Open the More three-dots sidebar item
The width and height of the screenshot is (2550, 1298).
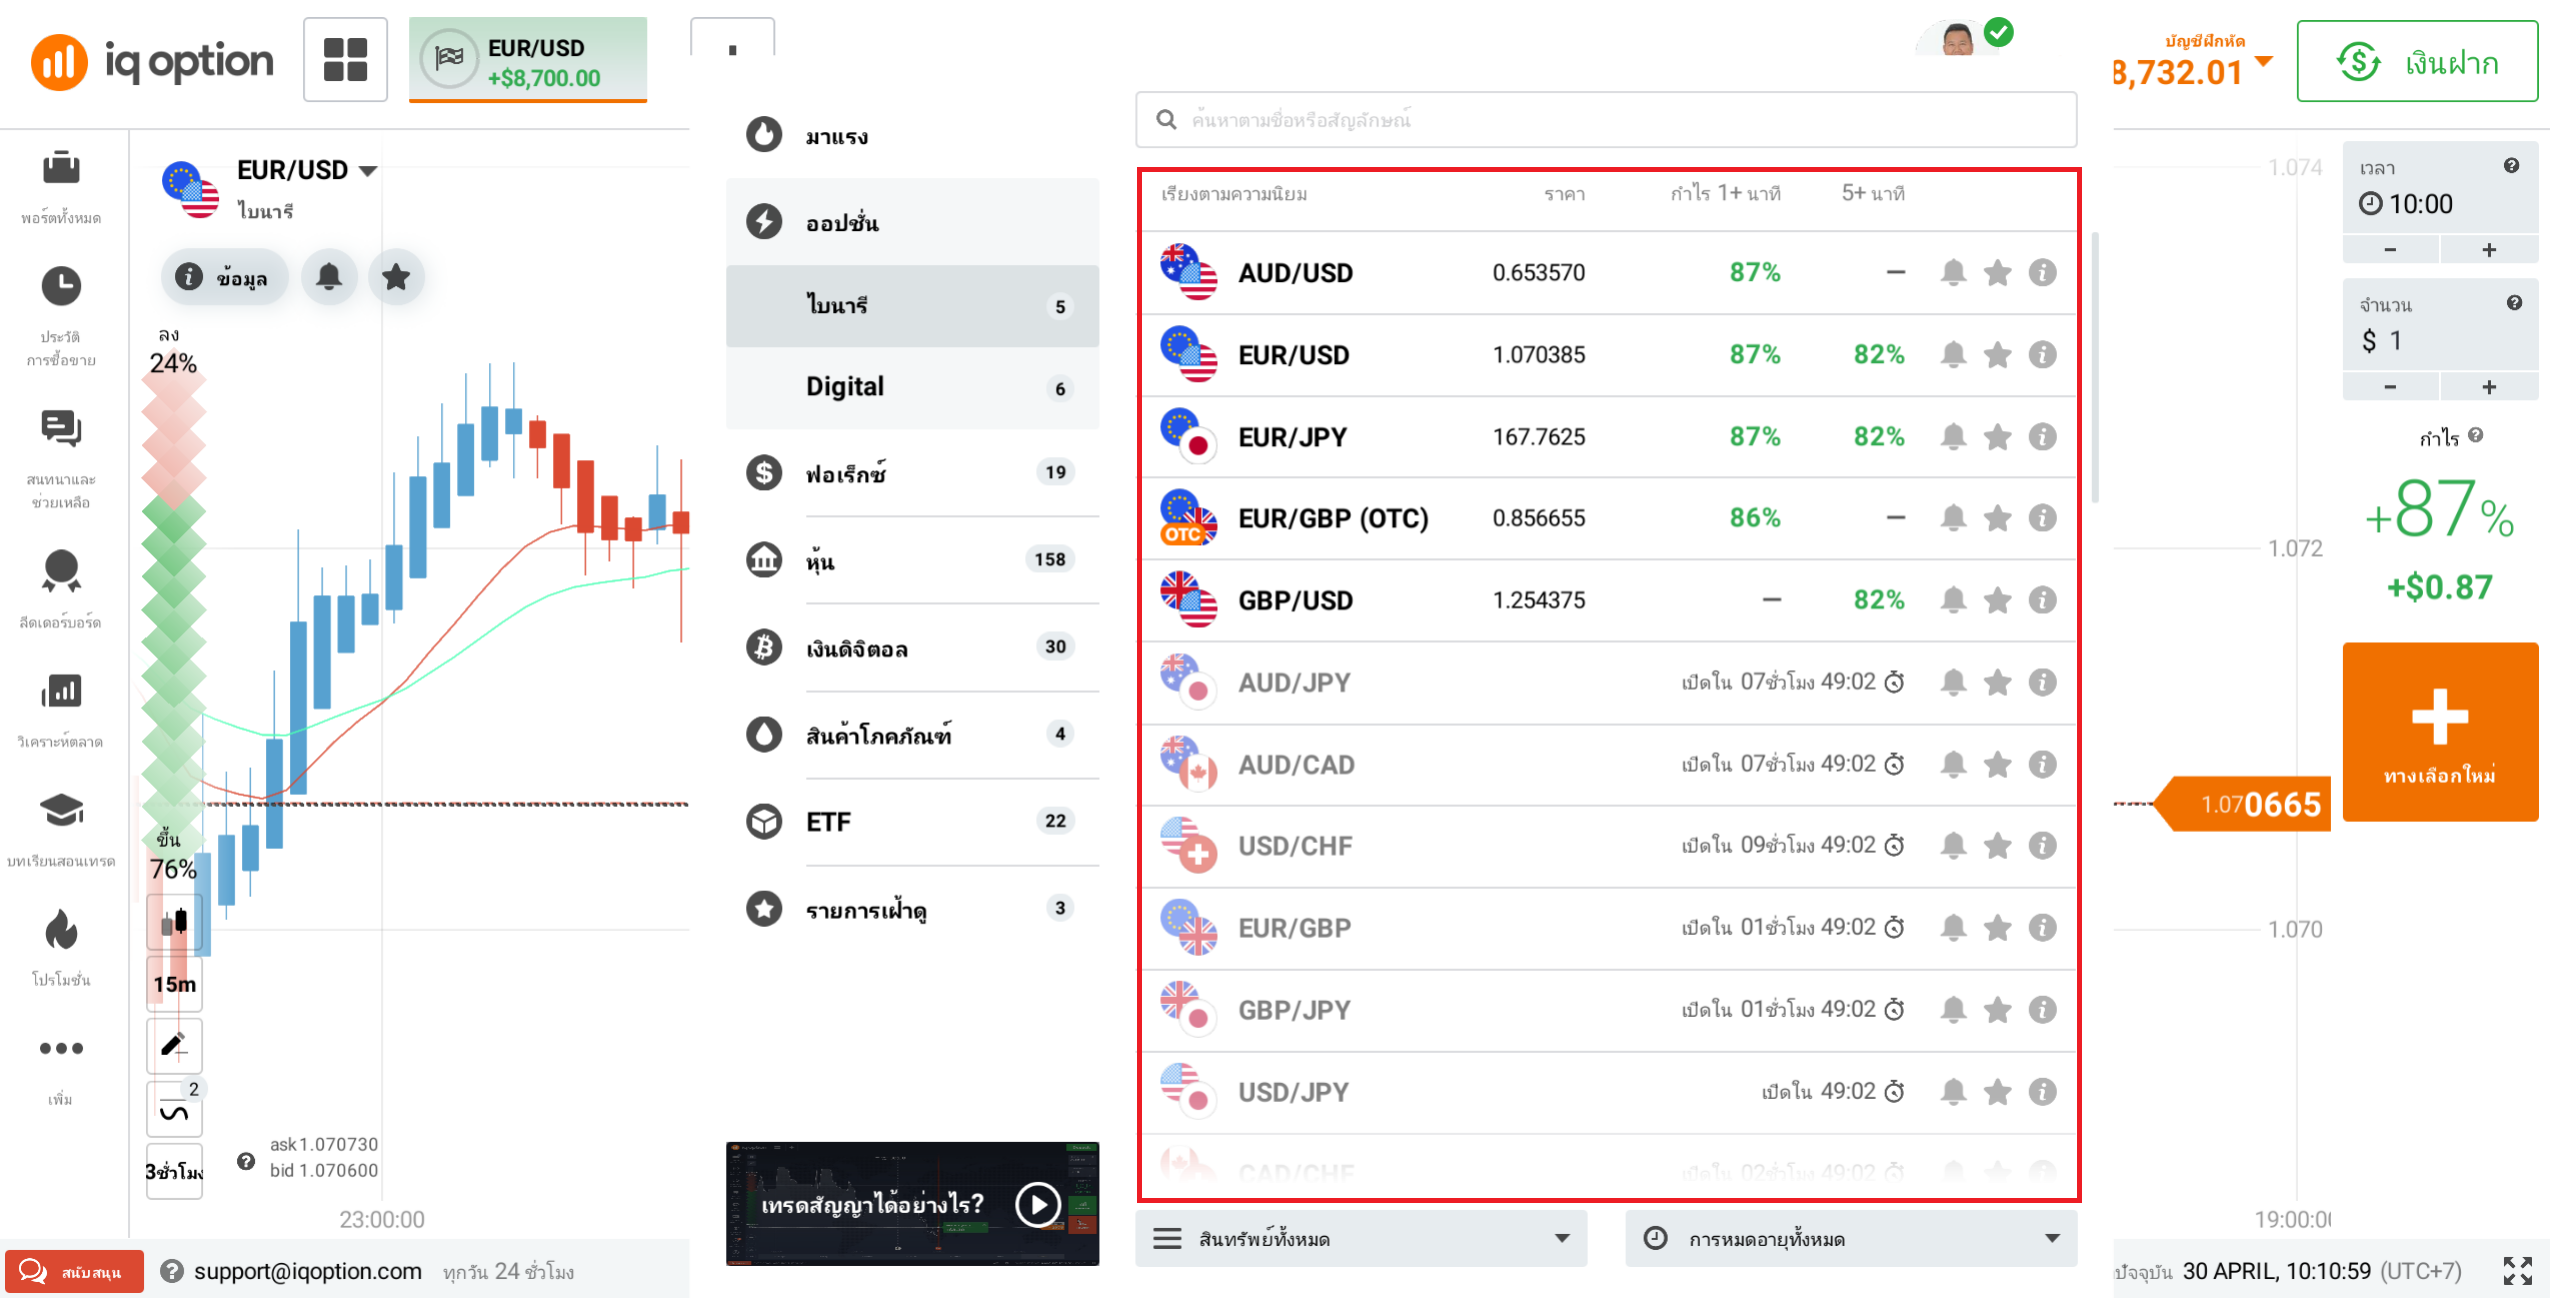[61, 1048]
